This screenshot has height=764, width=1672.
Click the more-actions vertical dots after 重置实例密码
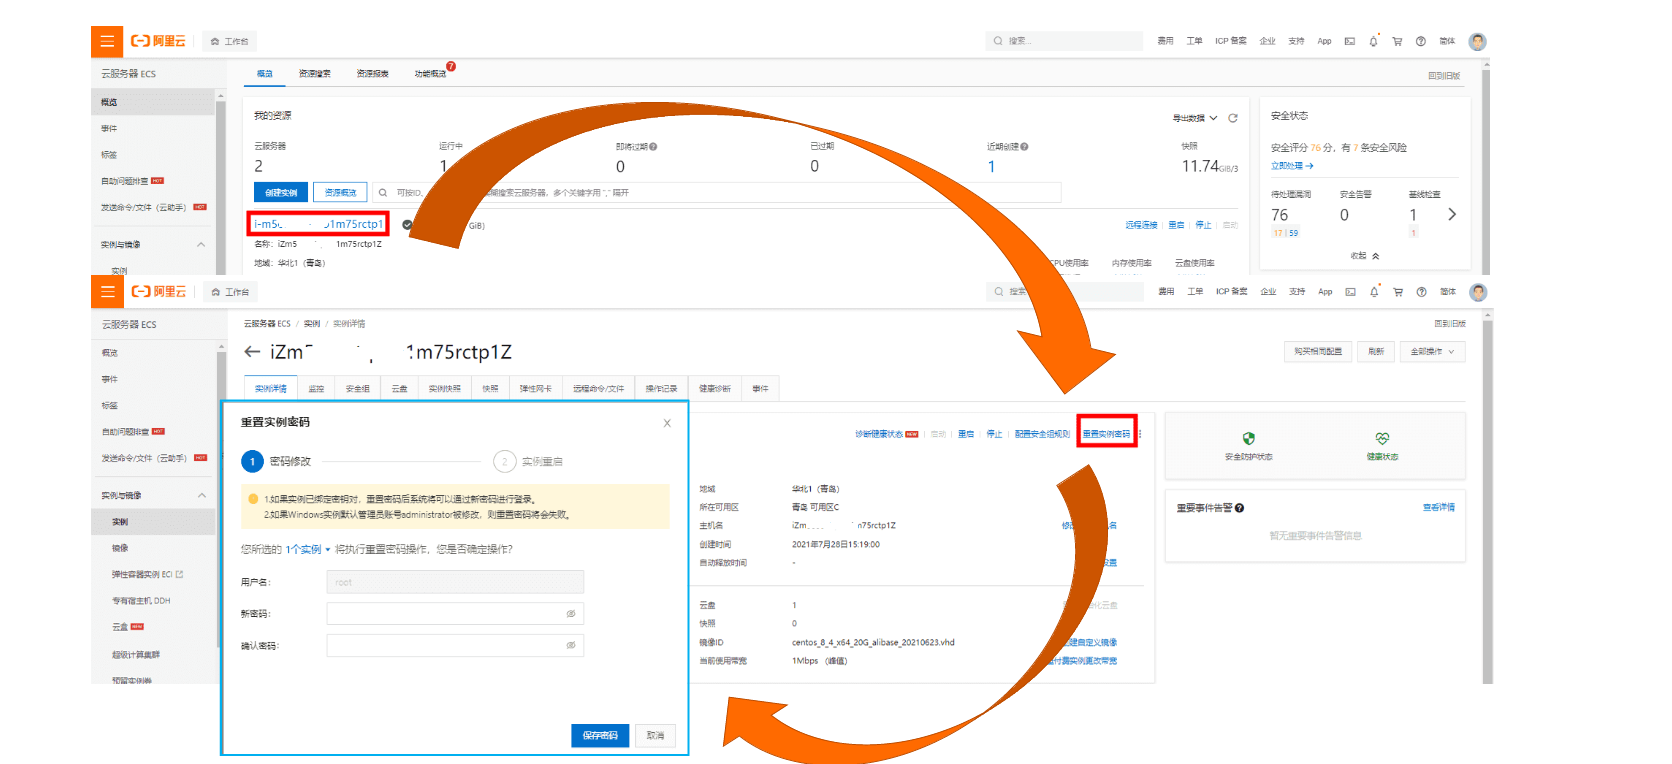click(1140, 434)
